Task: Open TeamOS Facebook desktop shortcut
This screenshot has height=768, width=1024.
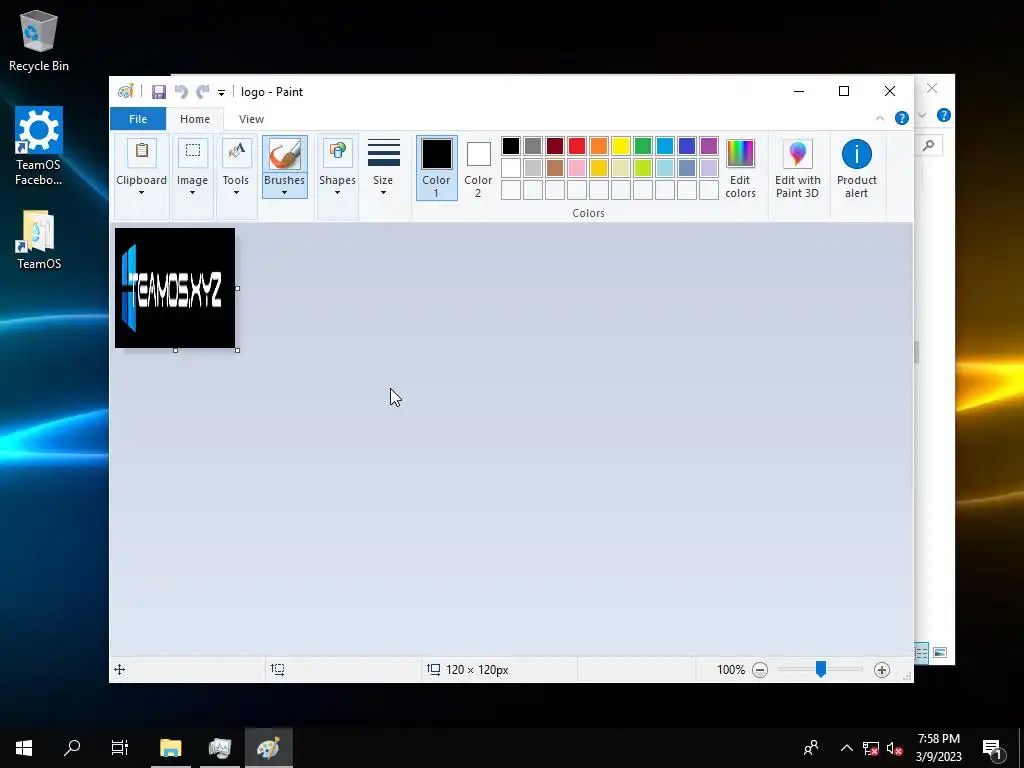Action: click(39, 146)
